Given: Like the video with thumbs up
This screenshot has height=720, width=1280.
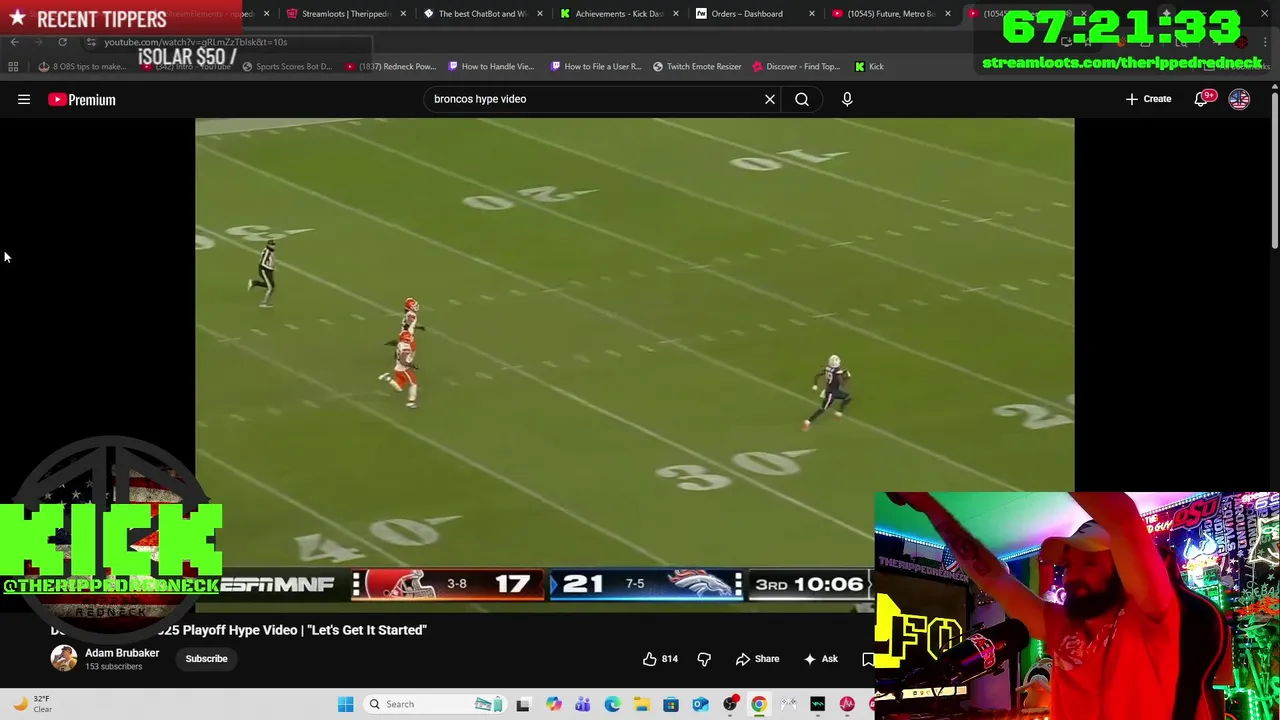Looking at the screenshot, I should (650, 659).
